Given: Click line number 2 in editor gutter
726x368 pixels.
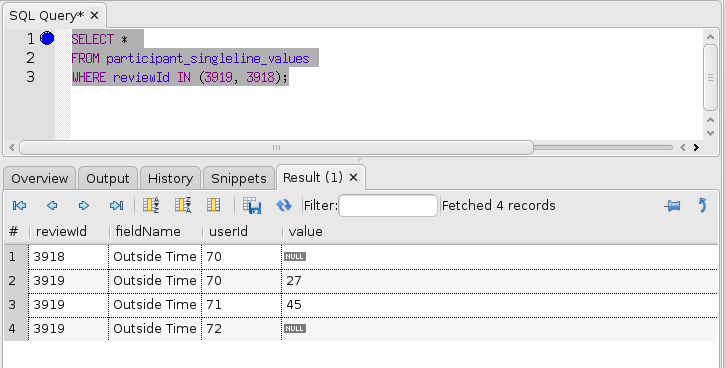Looking at the screenshot, I should point(30,58).
